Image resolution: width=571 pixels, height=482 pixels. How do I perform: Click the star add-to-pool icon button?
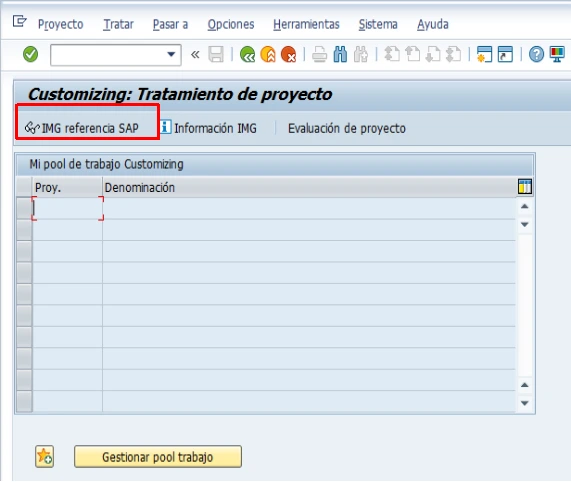[x=44, y=457]
